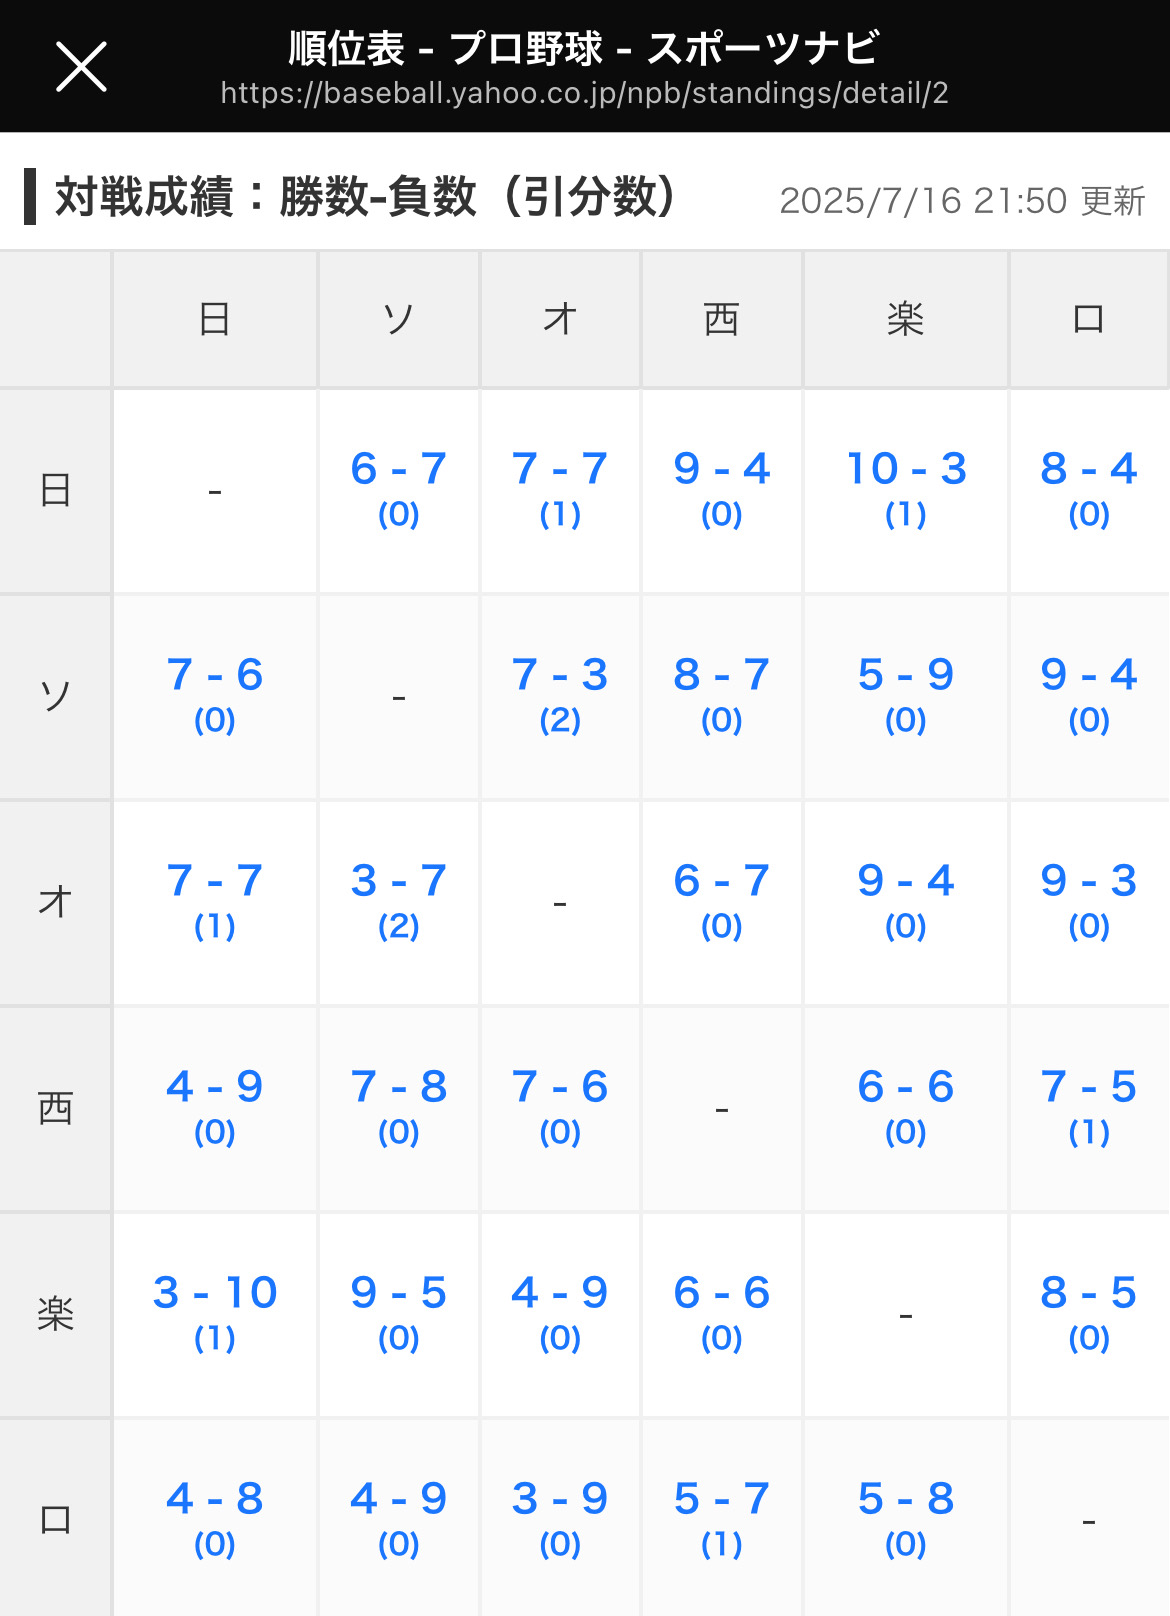This screenshot has height=1616, width=1170.
Task: Open オ vs ソ record 3 - 7 (2)
Action: click(398, 900)
